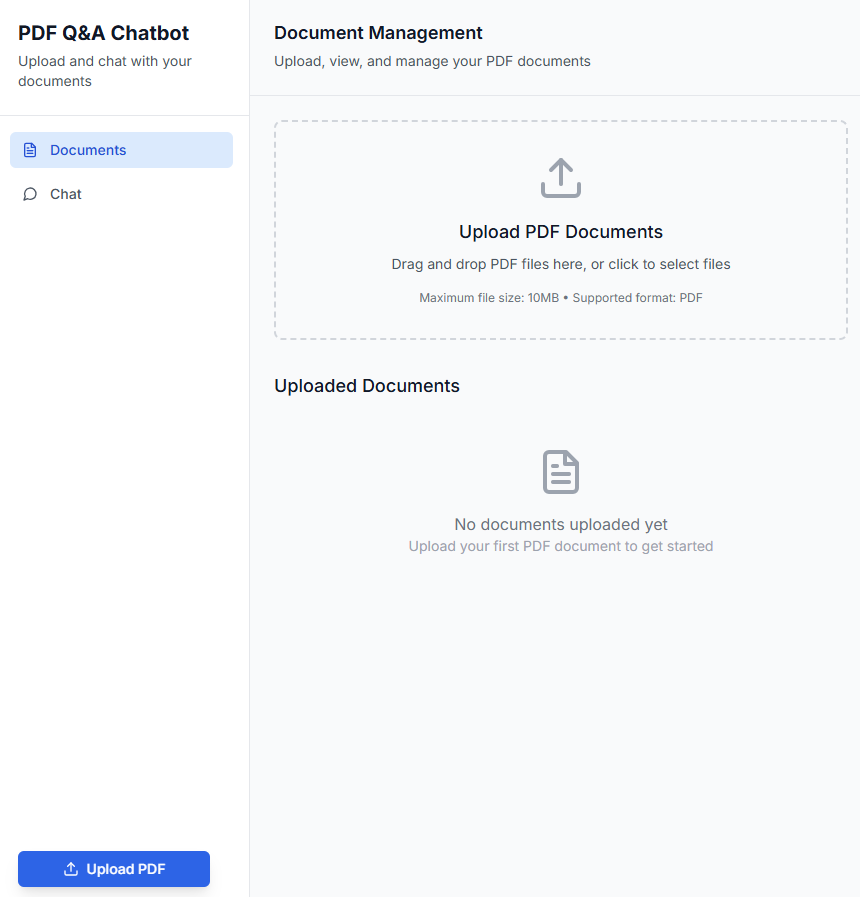The width and height of the screenshot is (860, 897).
Task: Click the 'Document Management' page heading
Action: [x=378, y=33]
